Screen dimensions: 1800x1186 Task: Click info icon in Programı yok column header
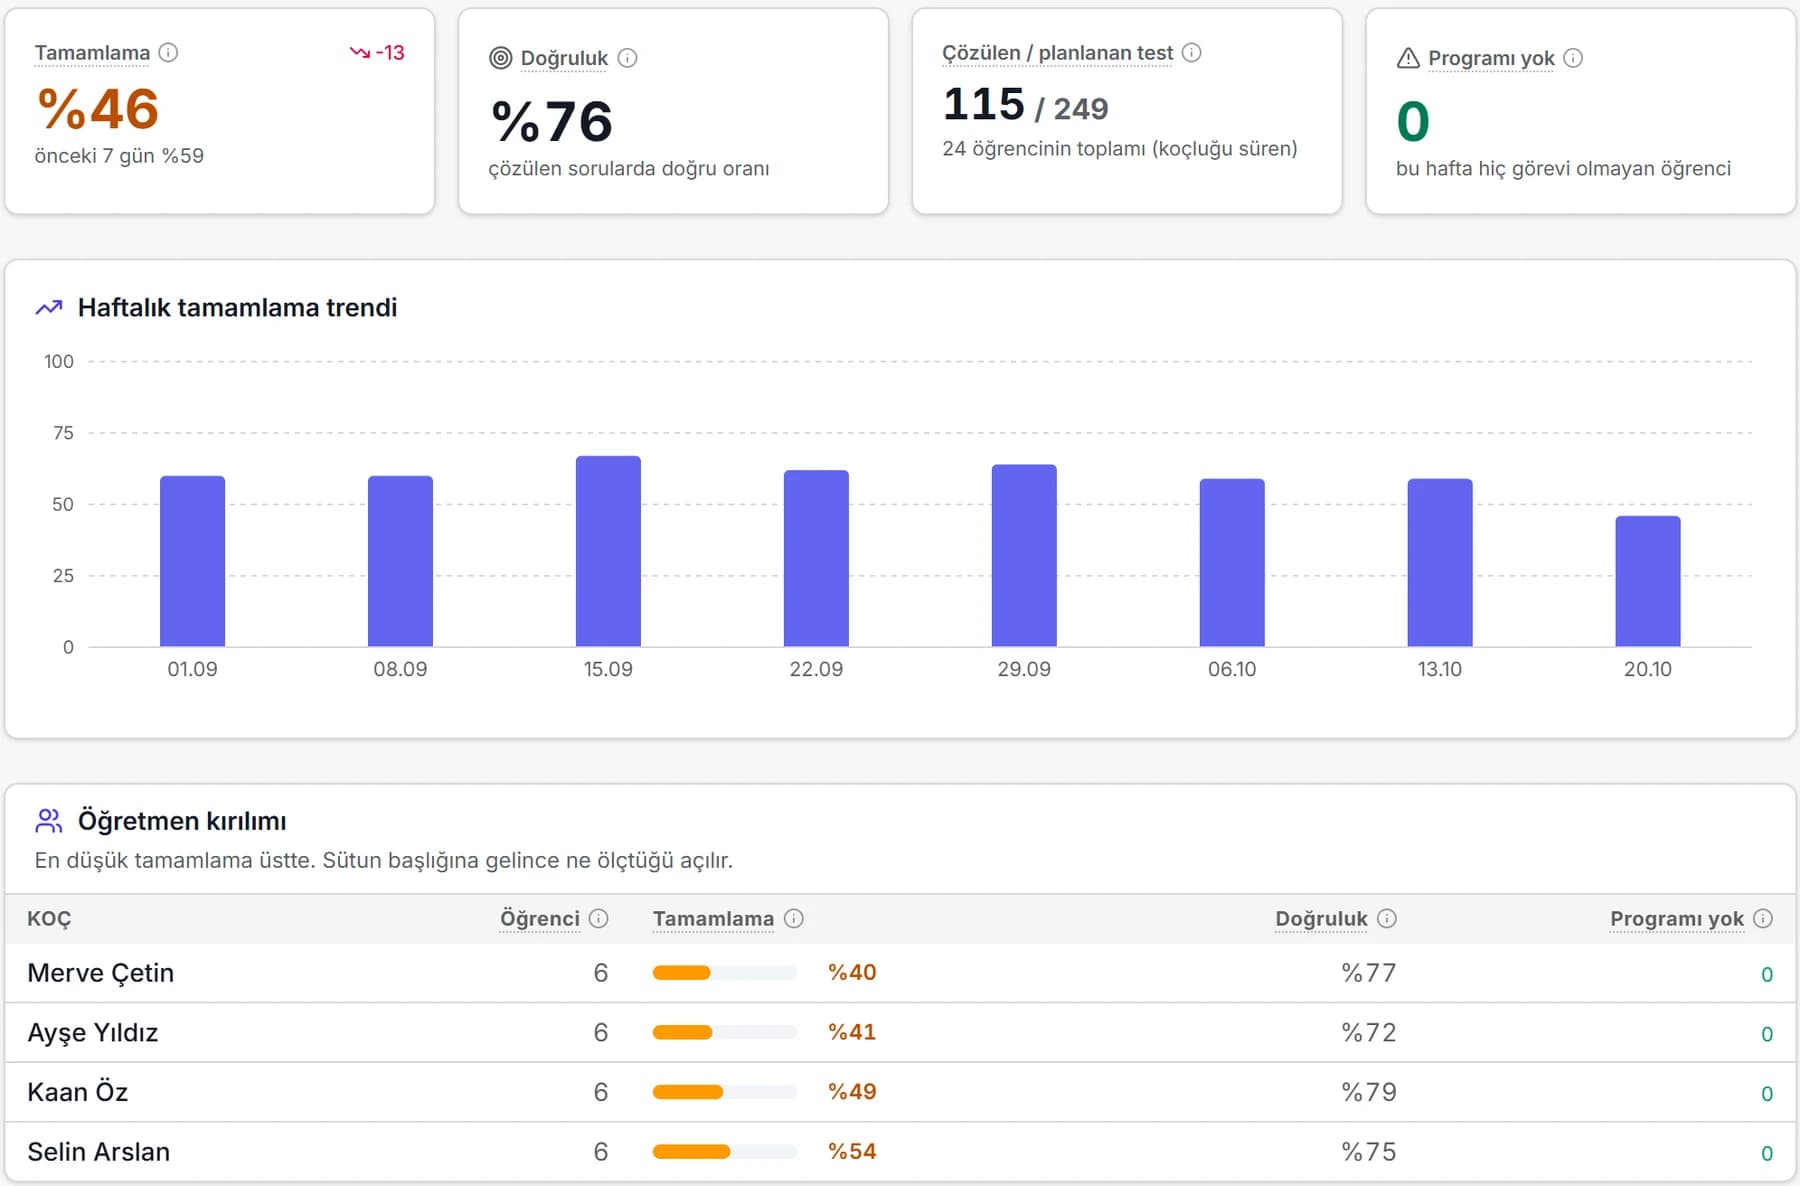click(1763, 918)
